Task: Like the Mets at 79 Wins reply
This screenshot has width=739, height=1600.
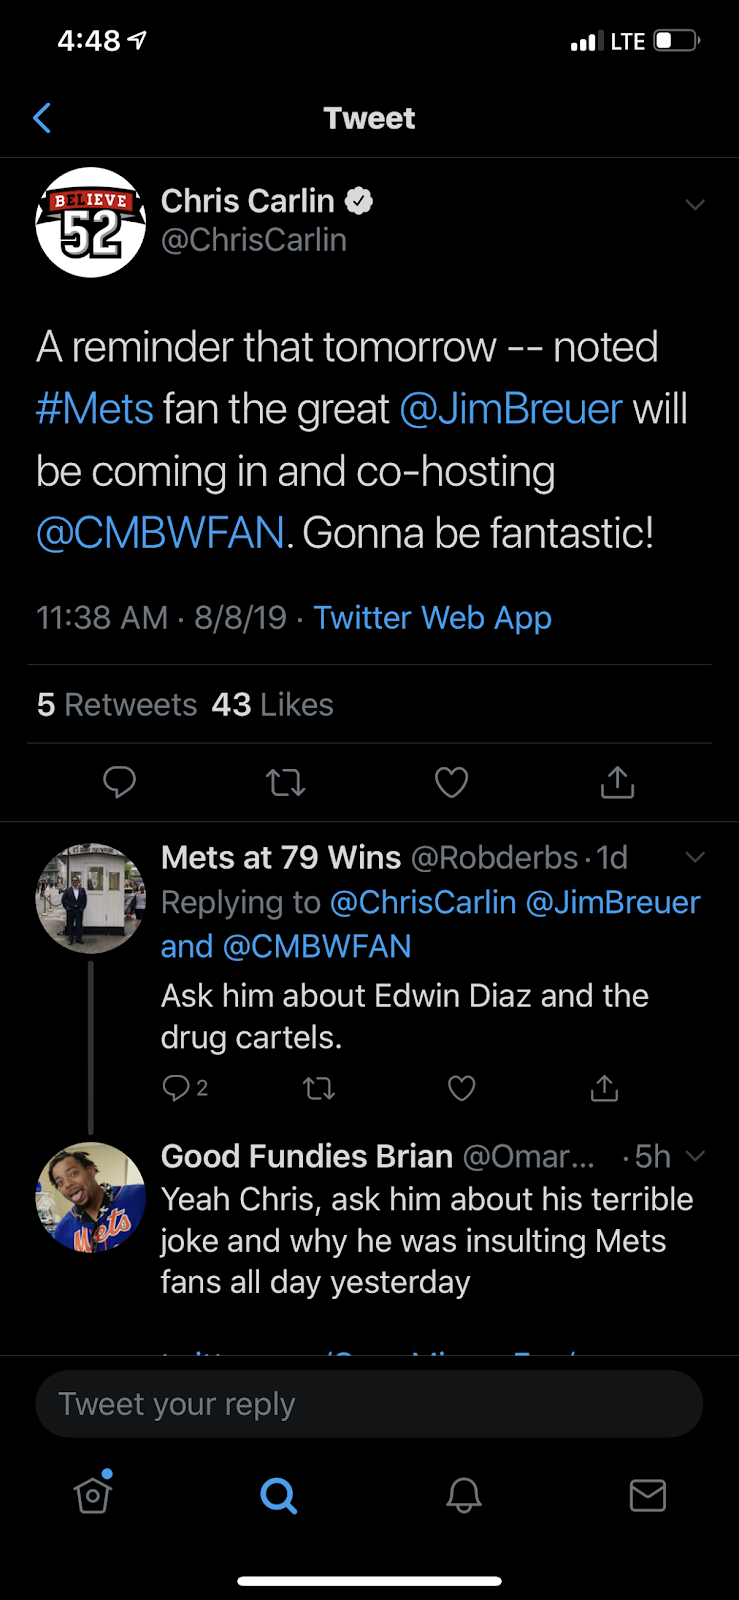Action: [462, 1088]
